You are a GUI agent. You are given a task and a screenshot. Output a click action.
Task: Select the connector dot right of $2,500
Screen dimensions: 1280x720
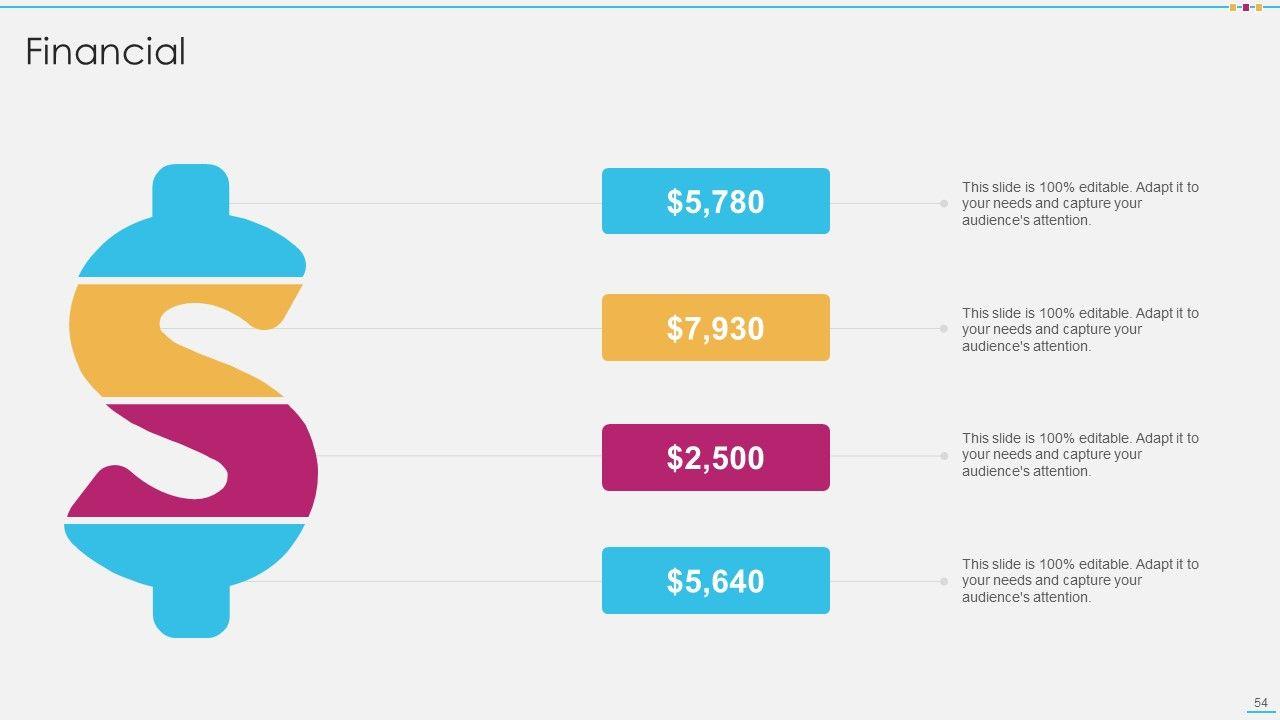click(x=944, y=456)
